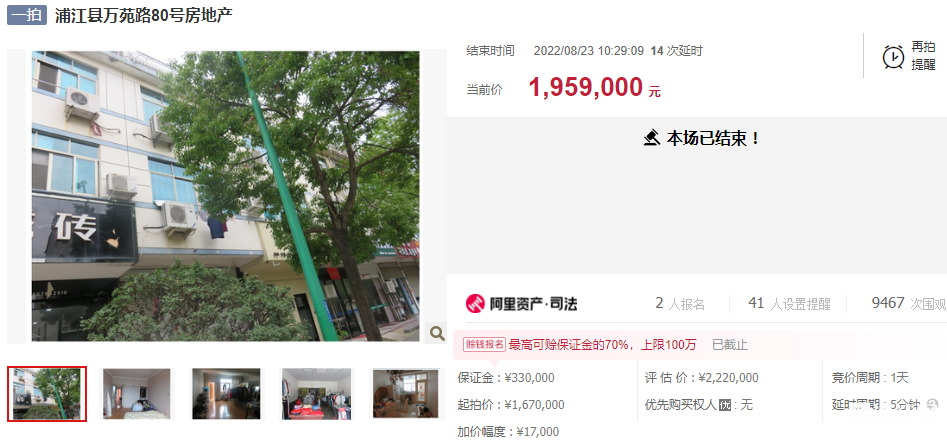Click the 一拍 auction round badge
This screenshot has width=947, height=442.
tap(27, 15)
